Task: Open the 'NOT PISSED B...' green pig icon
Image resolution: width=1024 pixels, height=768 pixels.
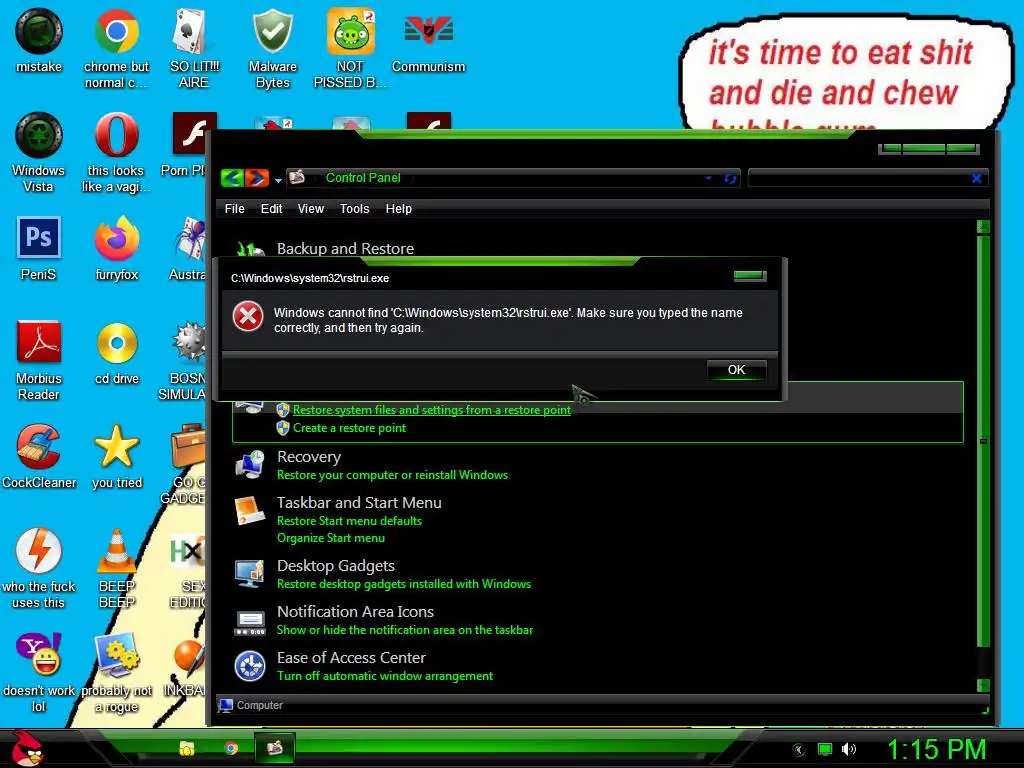Action: point(350,48)
